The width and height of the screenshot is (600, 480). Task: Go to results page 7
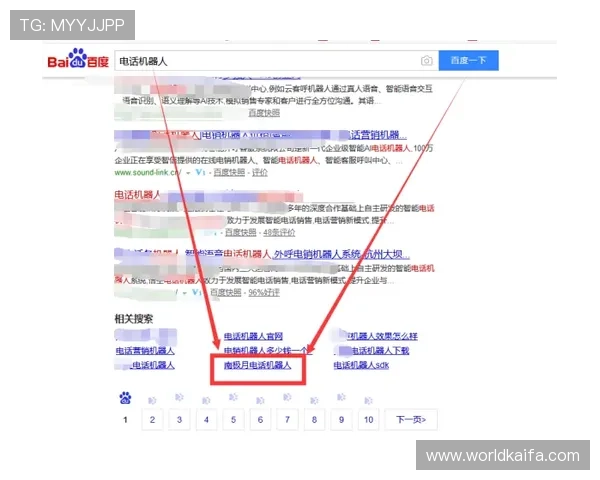[287, 420]
